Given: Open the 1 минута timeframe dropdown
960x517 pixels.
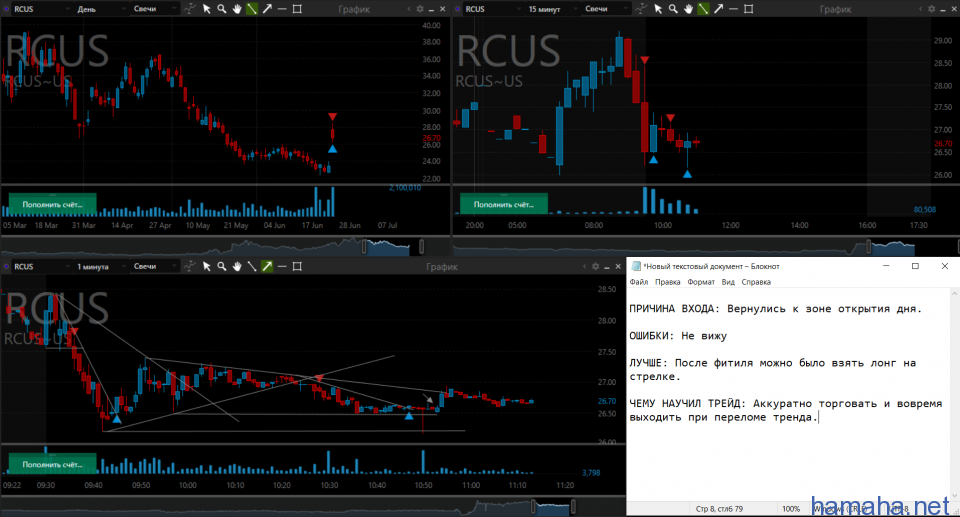Looking at the screenshot, I should [99, 266].
